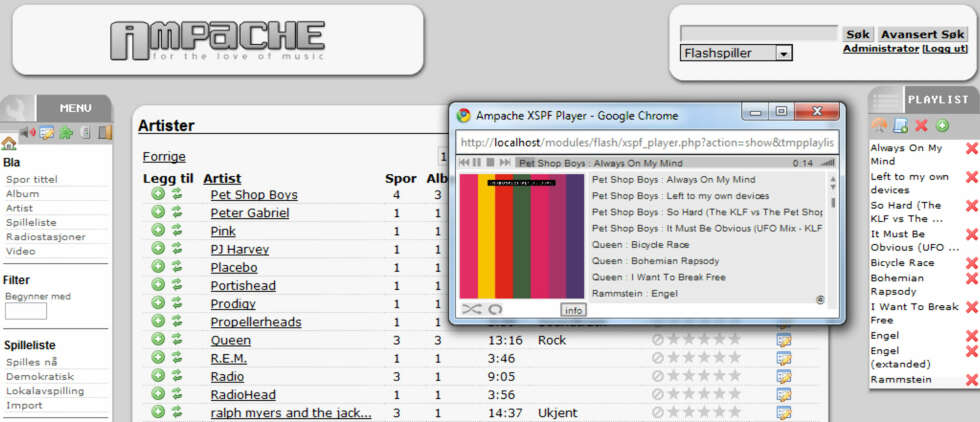Image resolution: width=980 pixels, height=422 pixels.
Task: Add RadioHead with the green plus icon
Action: pos(158,394)
